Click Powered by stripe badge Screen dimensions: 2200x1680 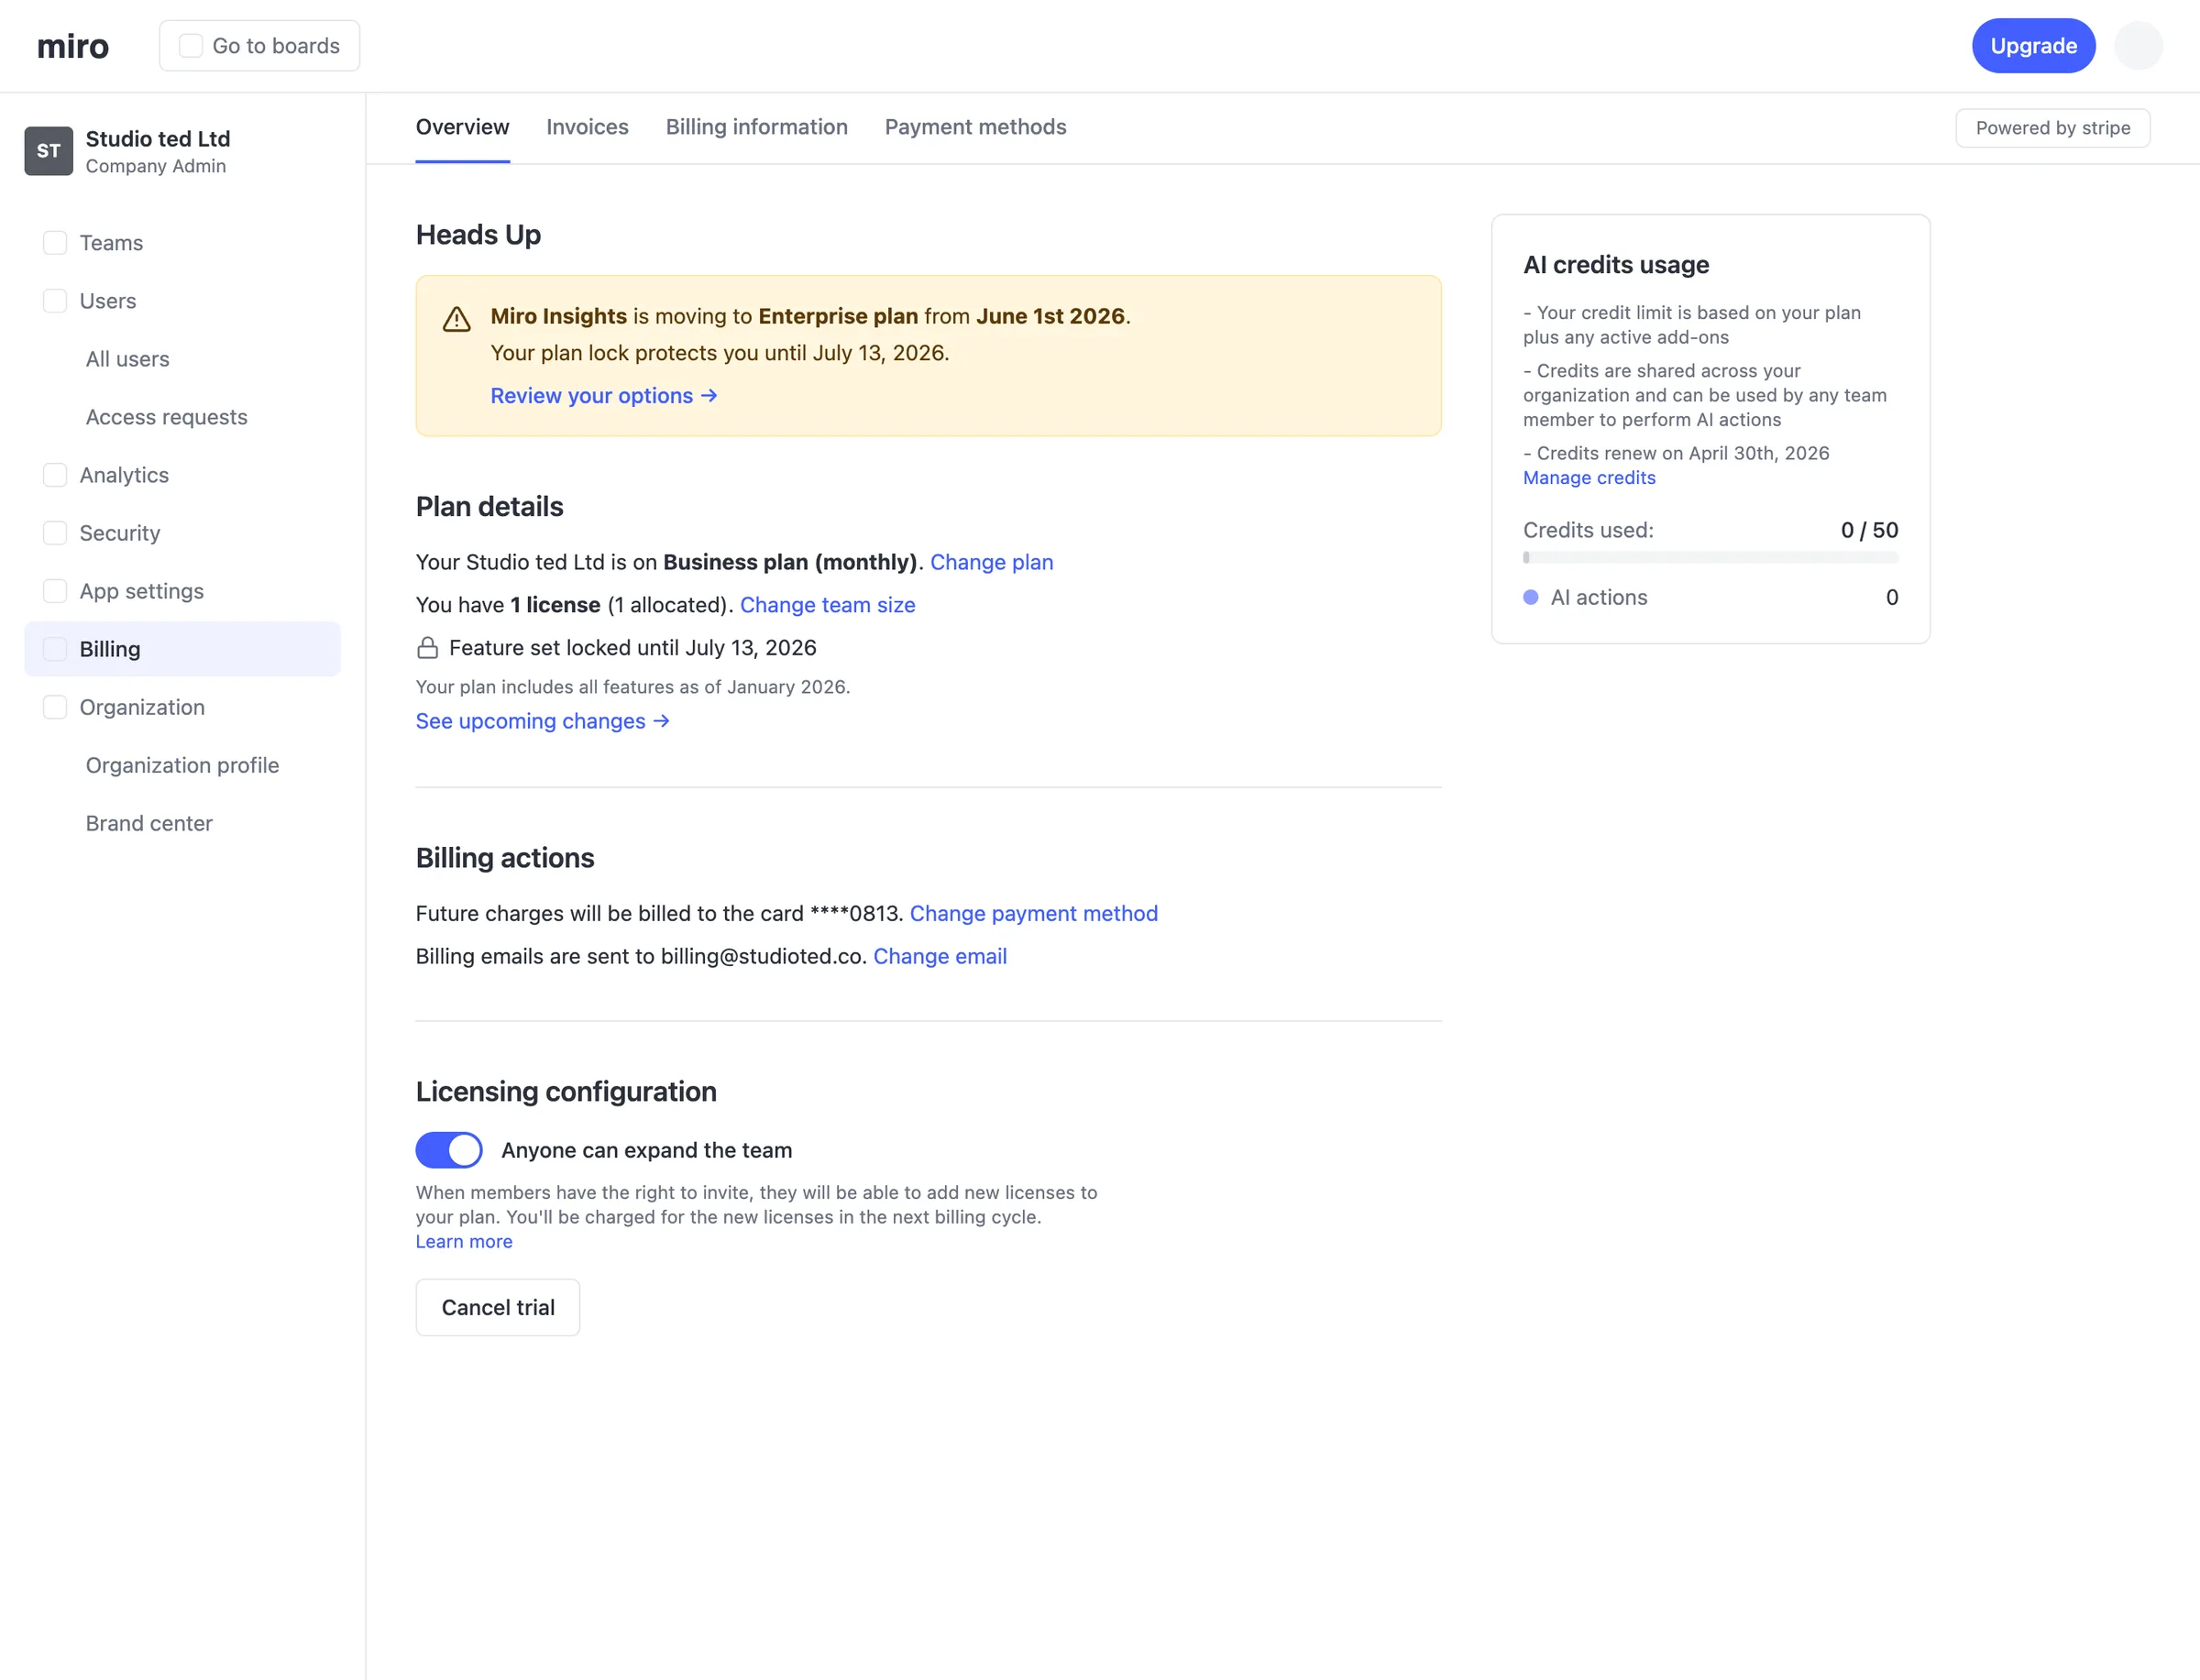click(2052, 128)
